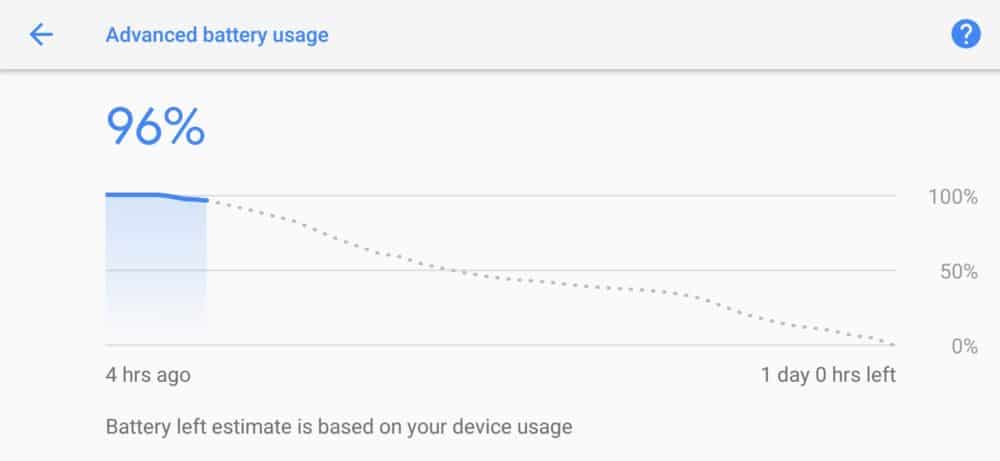The image size is (1000, 461).
Task: Click the 0% baseline of the chart
Action: (x=501, y=345)
